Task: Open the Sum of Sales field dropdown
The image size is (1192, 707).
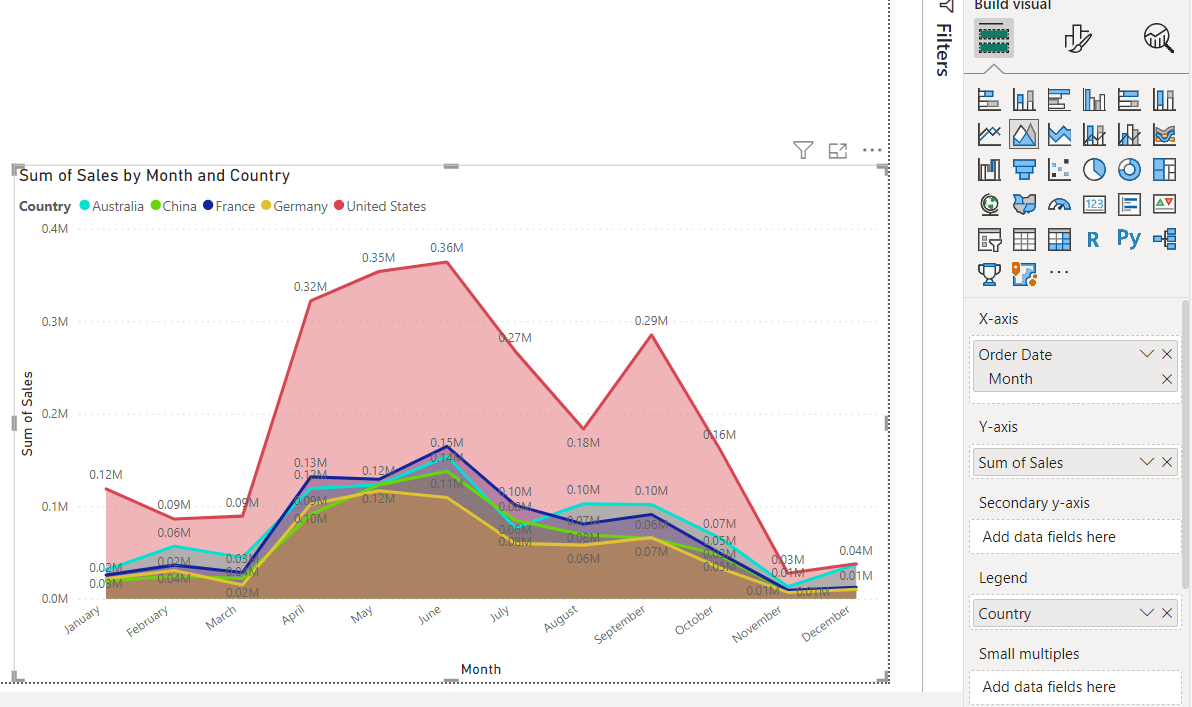Action: tap(1147, 462)
